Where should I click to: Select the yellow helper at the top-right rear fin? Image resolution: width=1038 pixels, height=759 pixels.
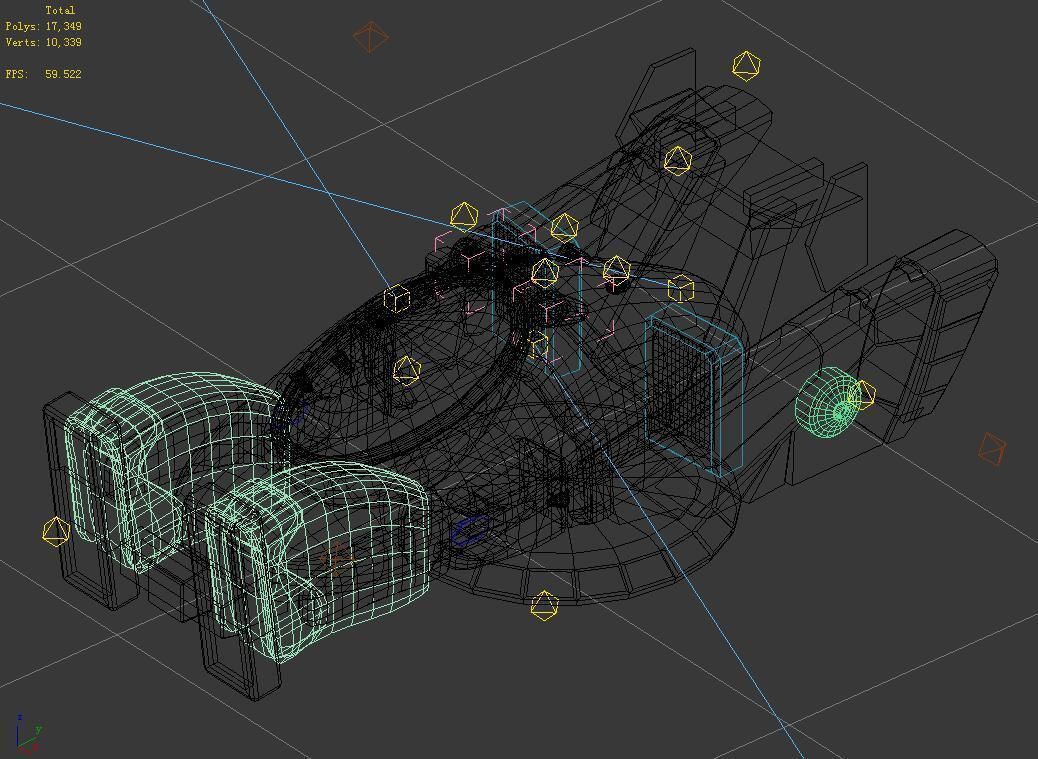pos(747,66)
